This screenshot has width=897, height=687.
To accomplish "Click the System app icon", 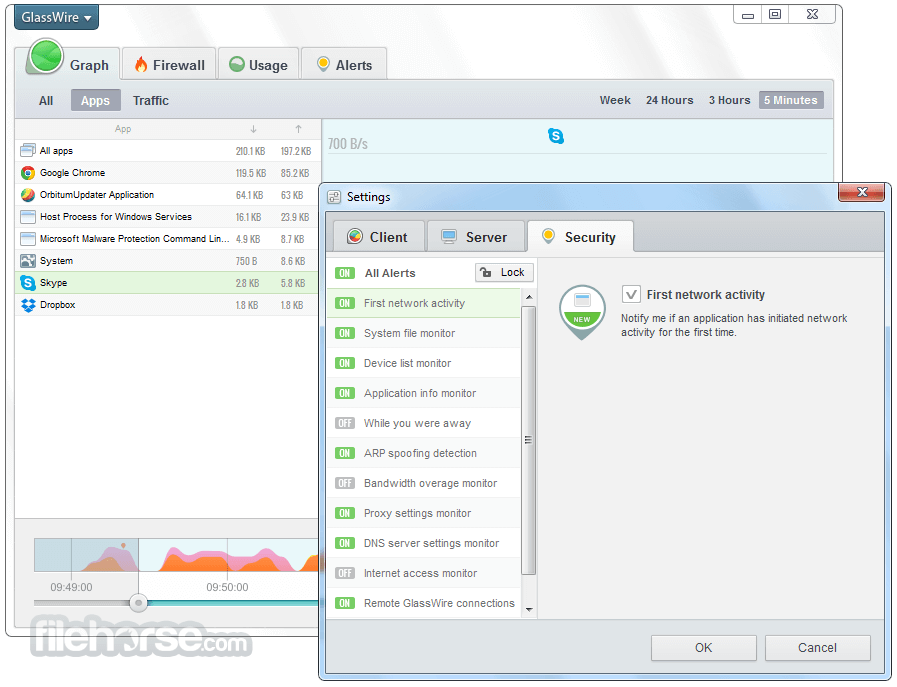I will (x=27, y=261).
